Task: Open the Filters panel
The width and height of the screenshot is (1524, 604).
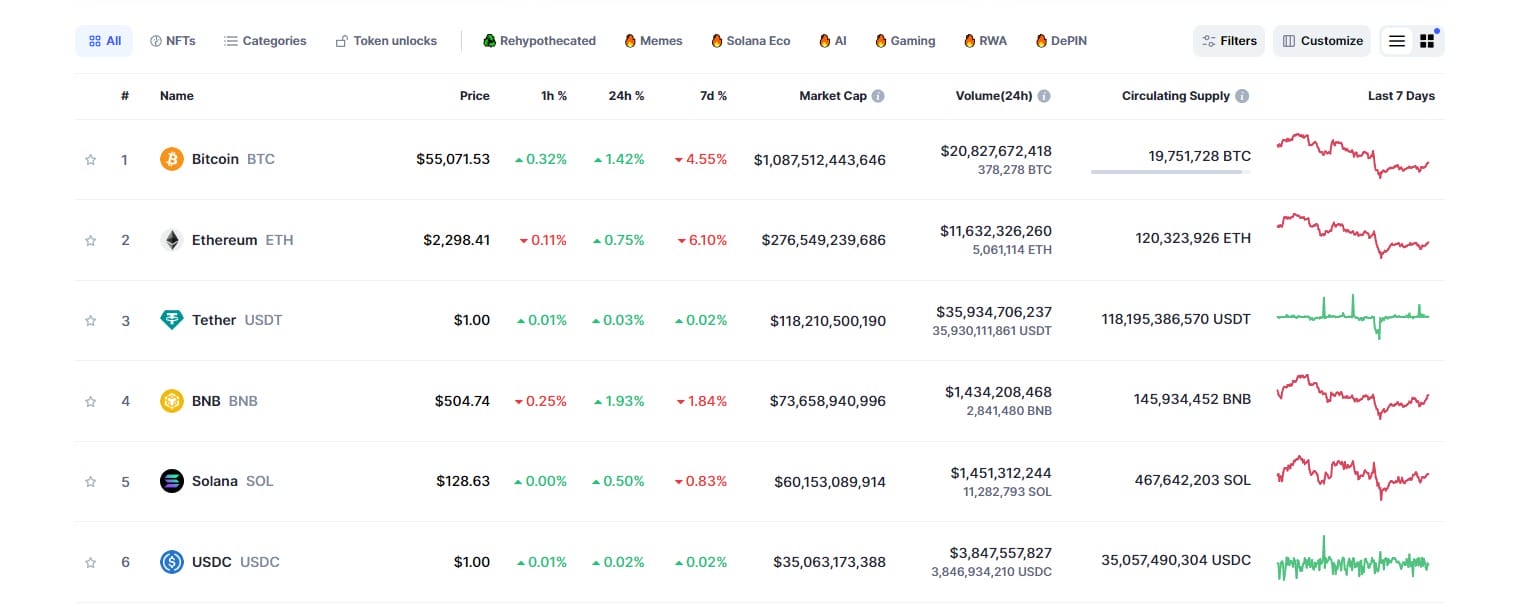Action: click(1229, 40)
